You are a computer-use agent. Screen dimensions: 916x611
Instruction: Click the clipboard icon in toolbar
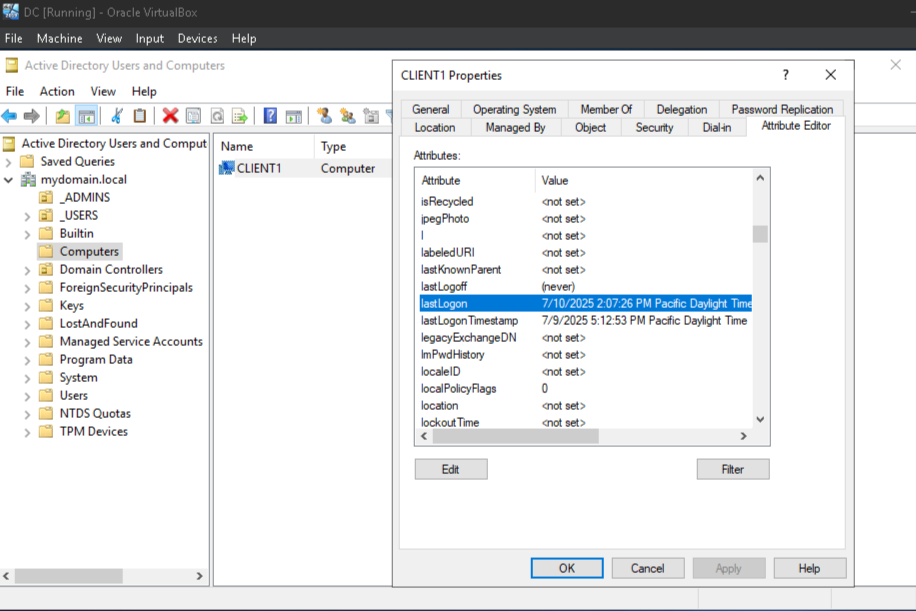pyautogui.click(x=140, y=116)
